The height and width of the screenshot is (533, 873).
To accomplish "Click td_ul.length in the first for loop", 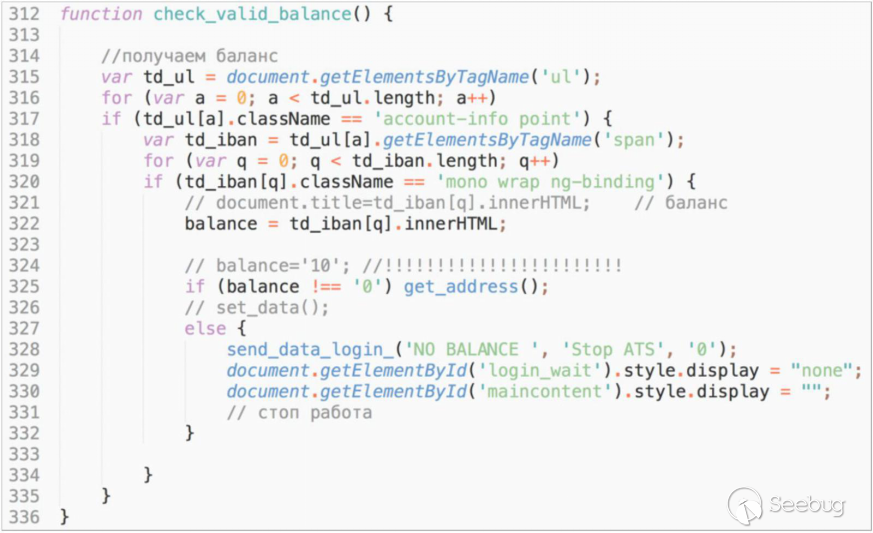I will point(372,97).
